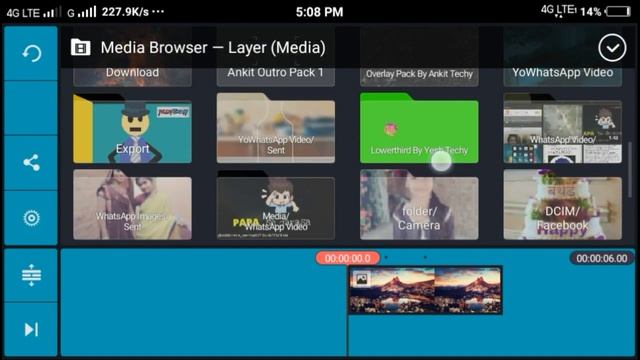
Task: Open the DCIM/Facebook folder
Action: pyautogui.click(x=562, y=205)
